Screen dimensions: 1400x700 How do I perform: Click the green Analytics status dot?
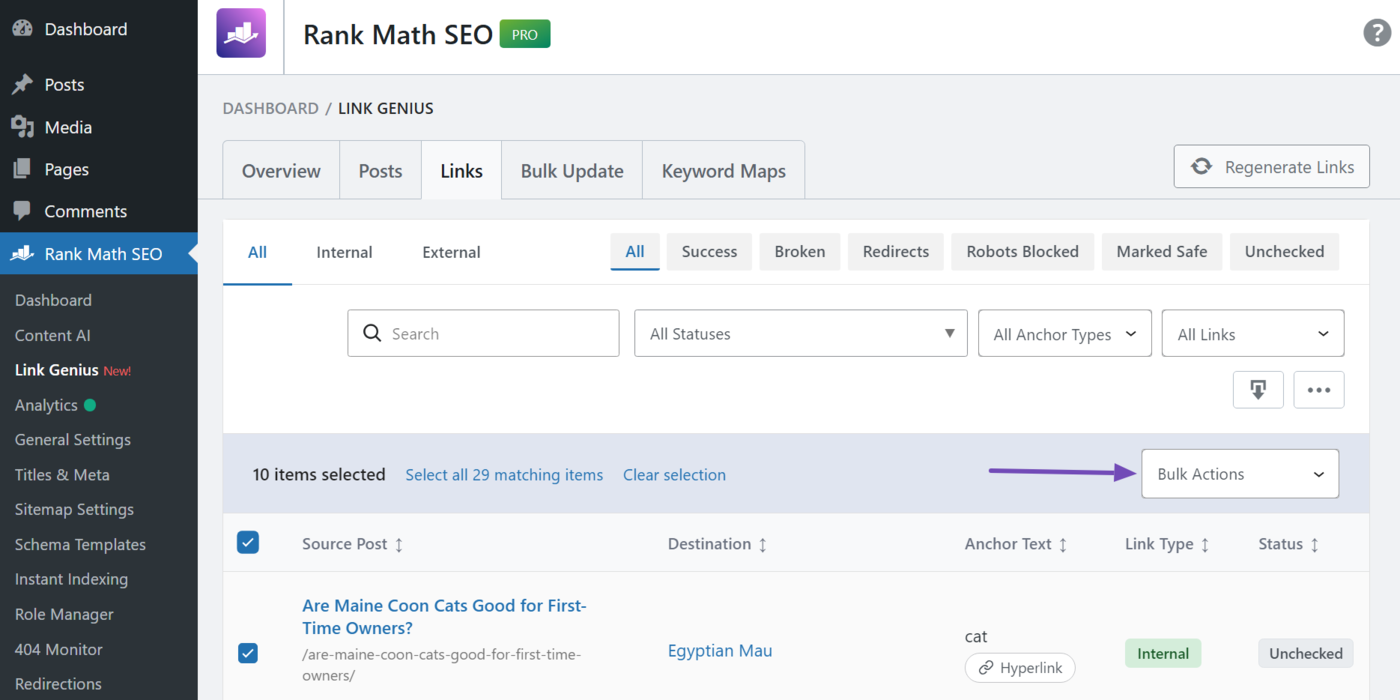coord(90,405)
